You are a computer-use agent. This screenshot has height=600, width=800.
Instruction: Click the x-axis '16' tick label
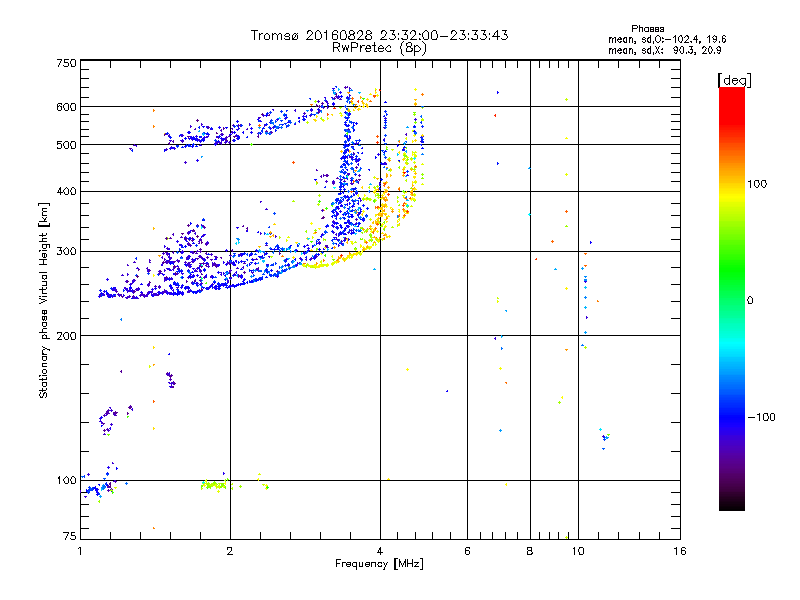click(680, 551)
